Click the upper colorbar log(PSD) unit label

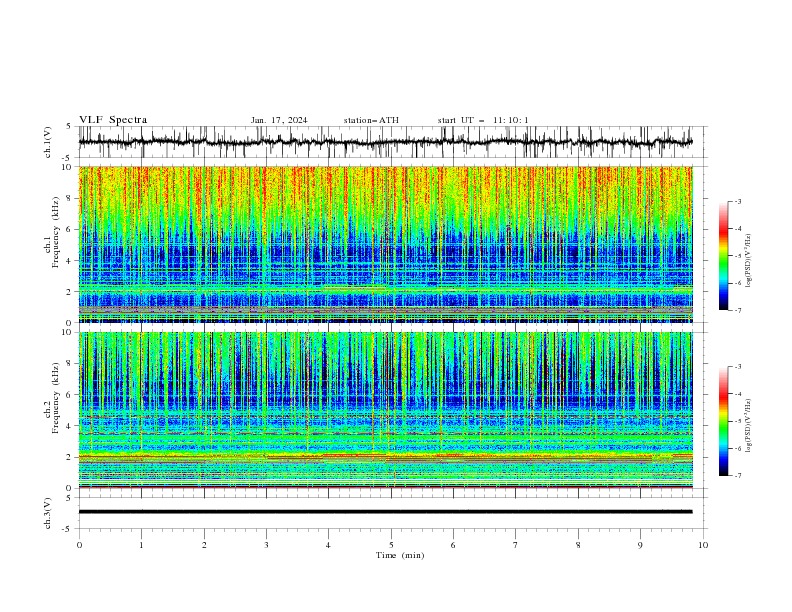[750, 261]
